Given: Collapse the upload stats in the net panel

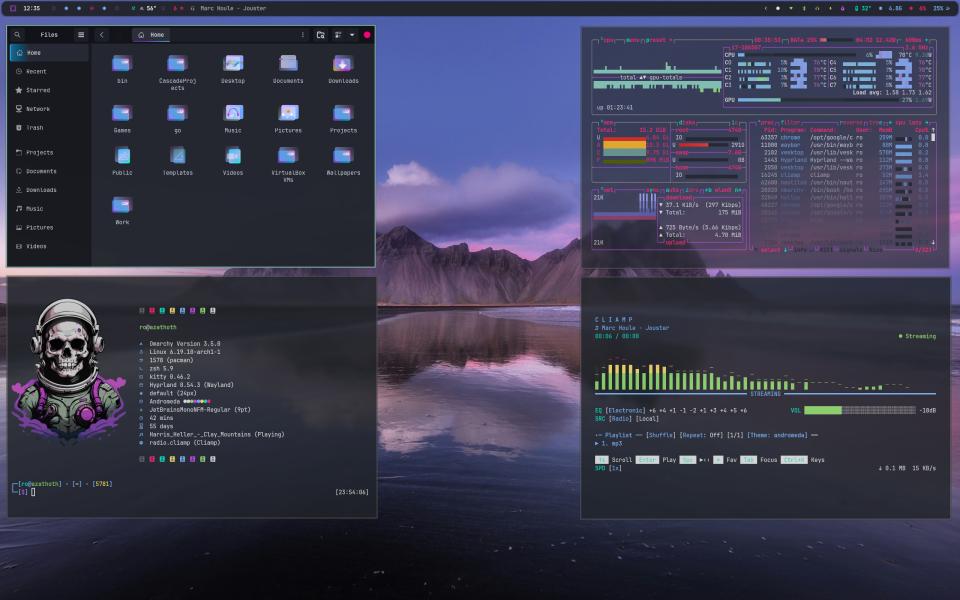Looking at the screenshot, I should 661,227.
